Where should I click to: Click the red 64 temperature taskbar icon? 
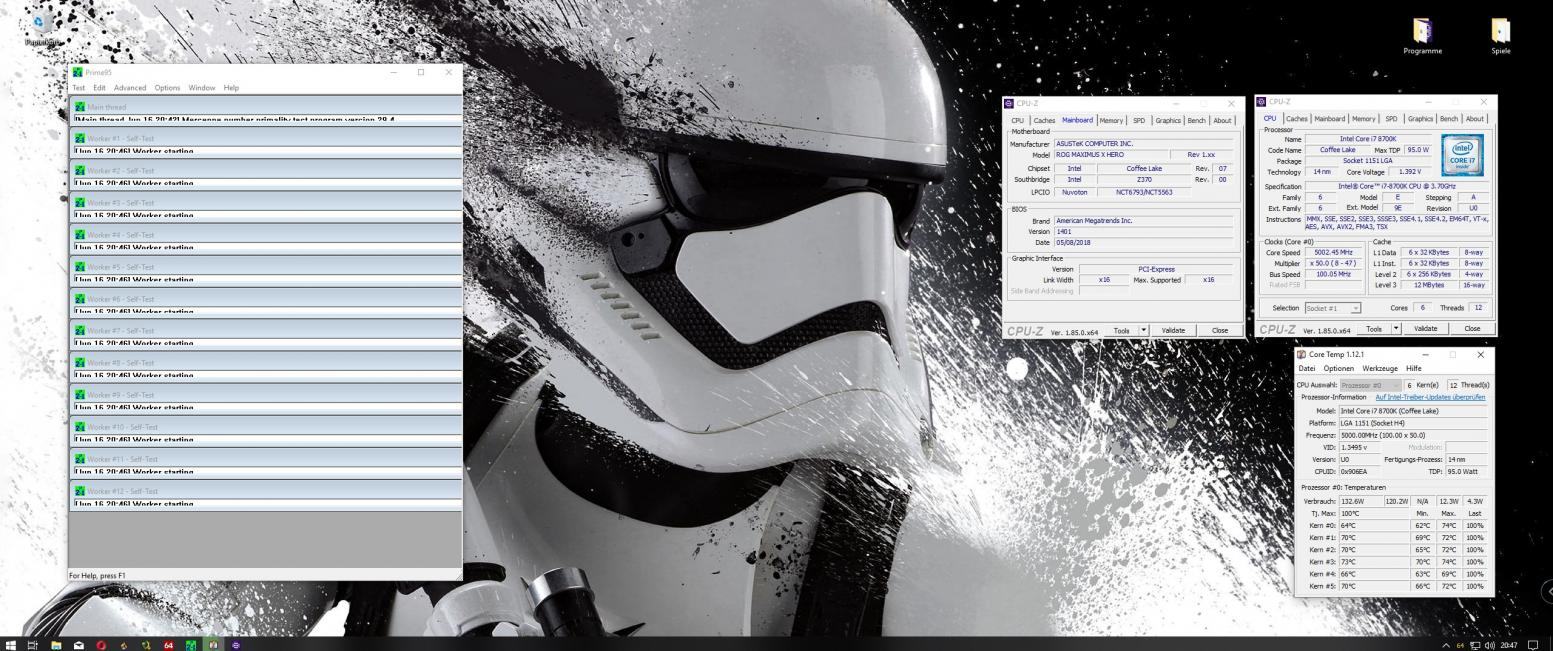click(x=168, y=645)
